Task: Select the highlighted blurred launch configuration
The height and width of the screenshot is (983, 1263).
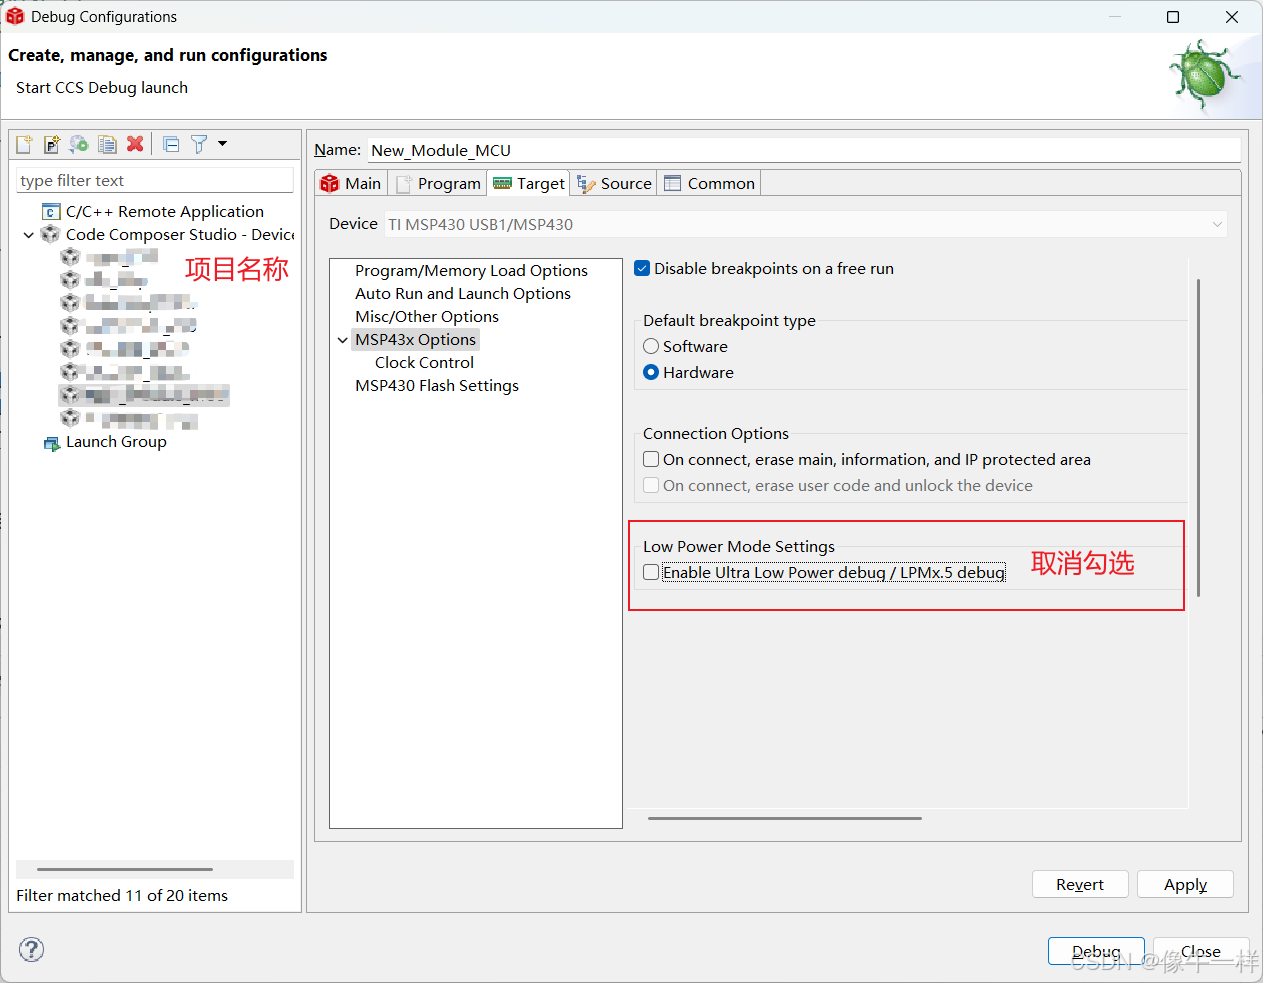Action: pos(144,395)
